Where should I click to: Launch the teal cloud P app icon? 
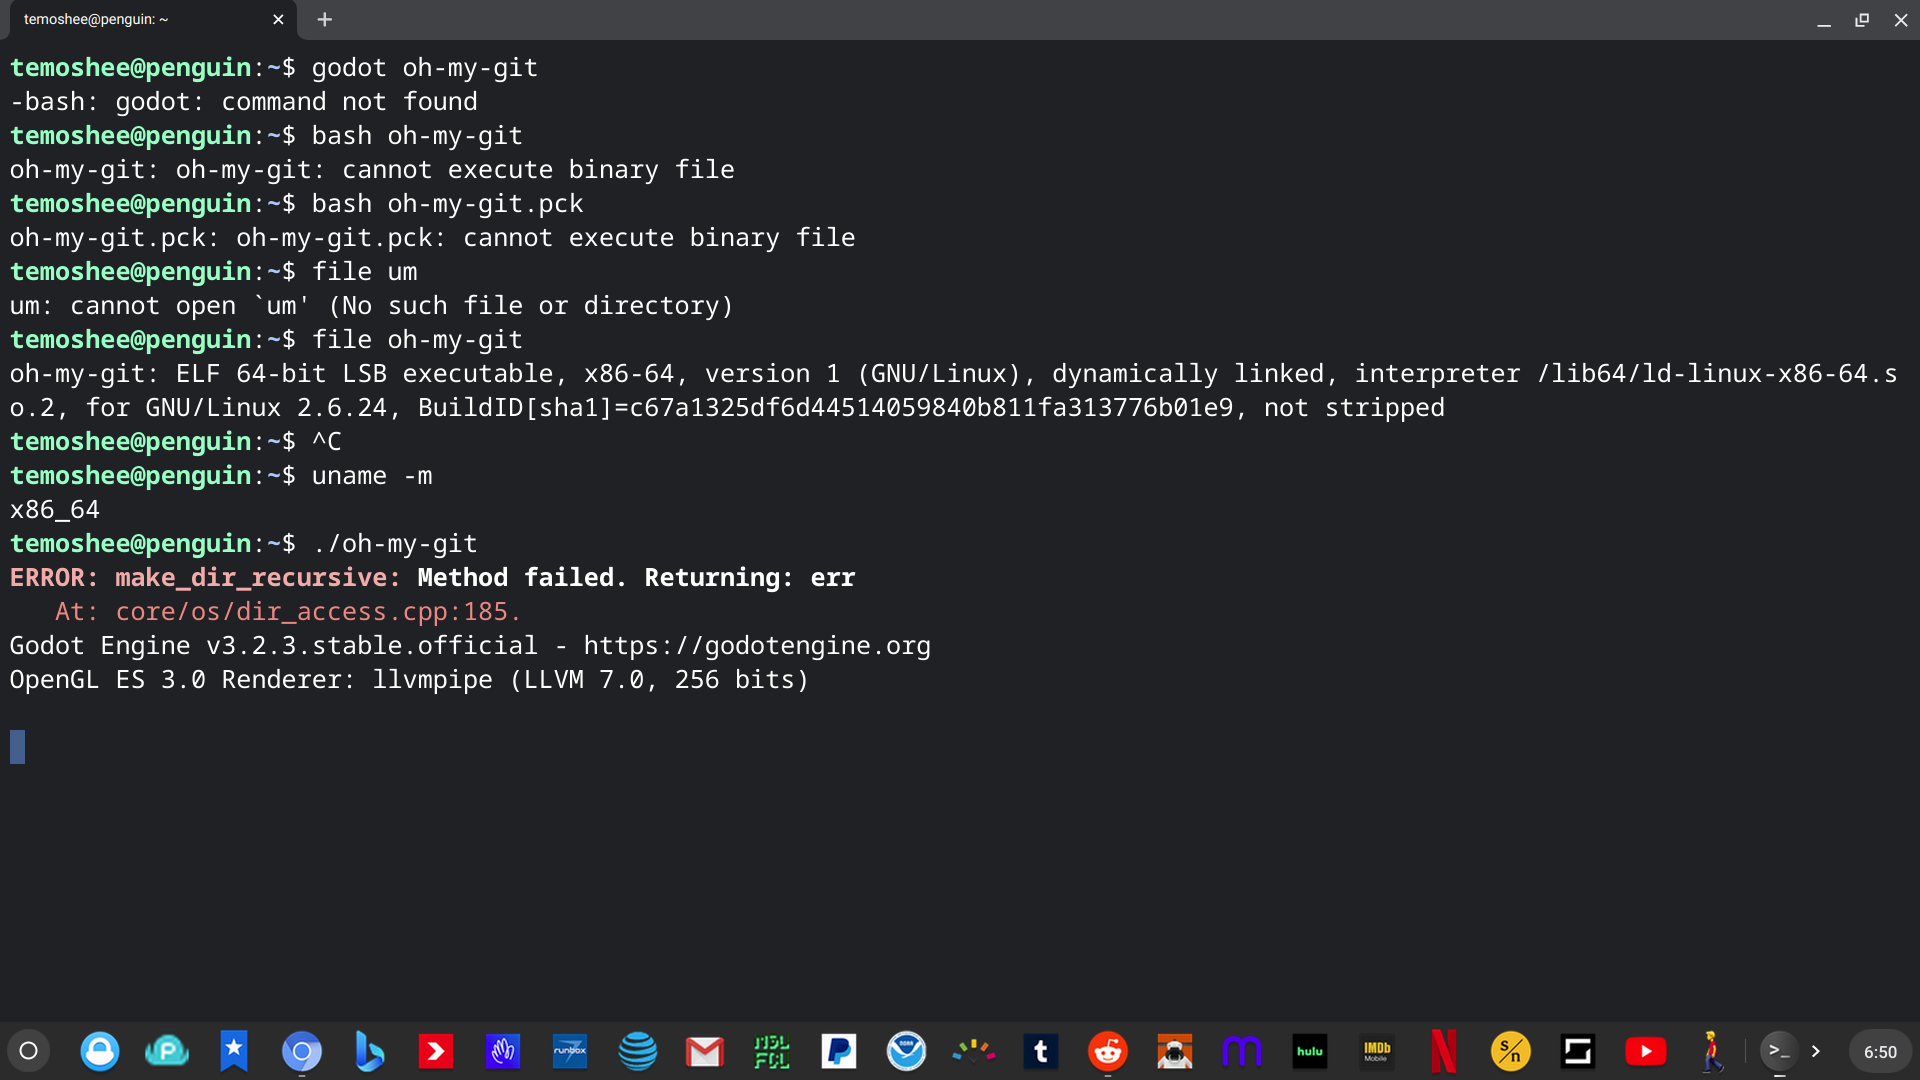tap(167, 1051)
